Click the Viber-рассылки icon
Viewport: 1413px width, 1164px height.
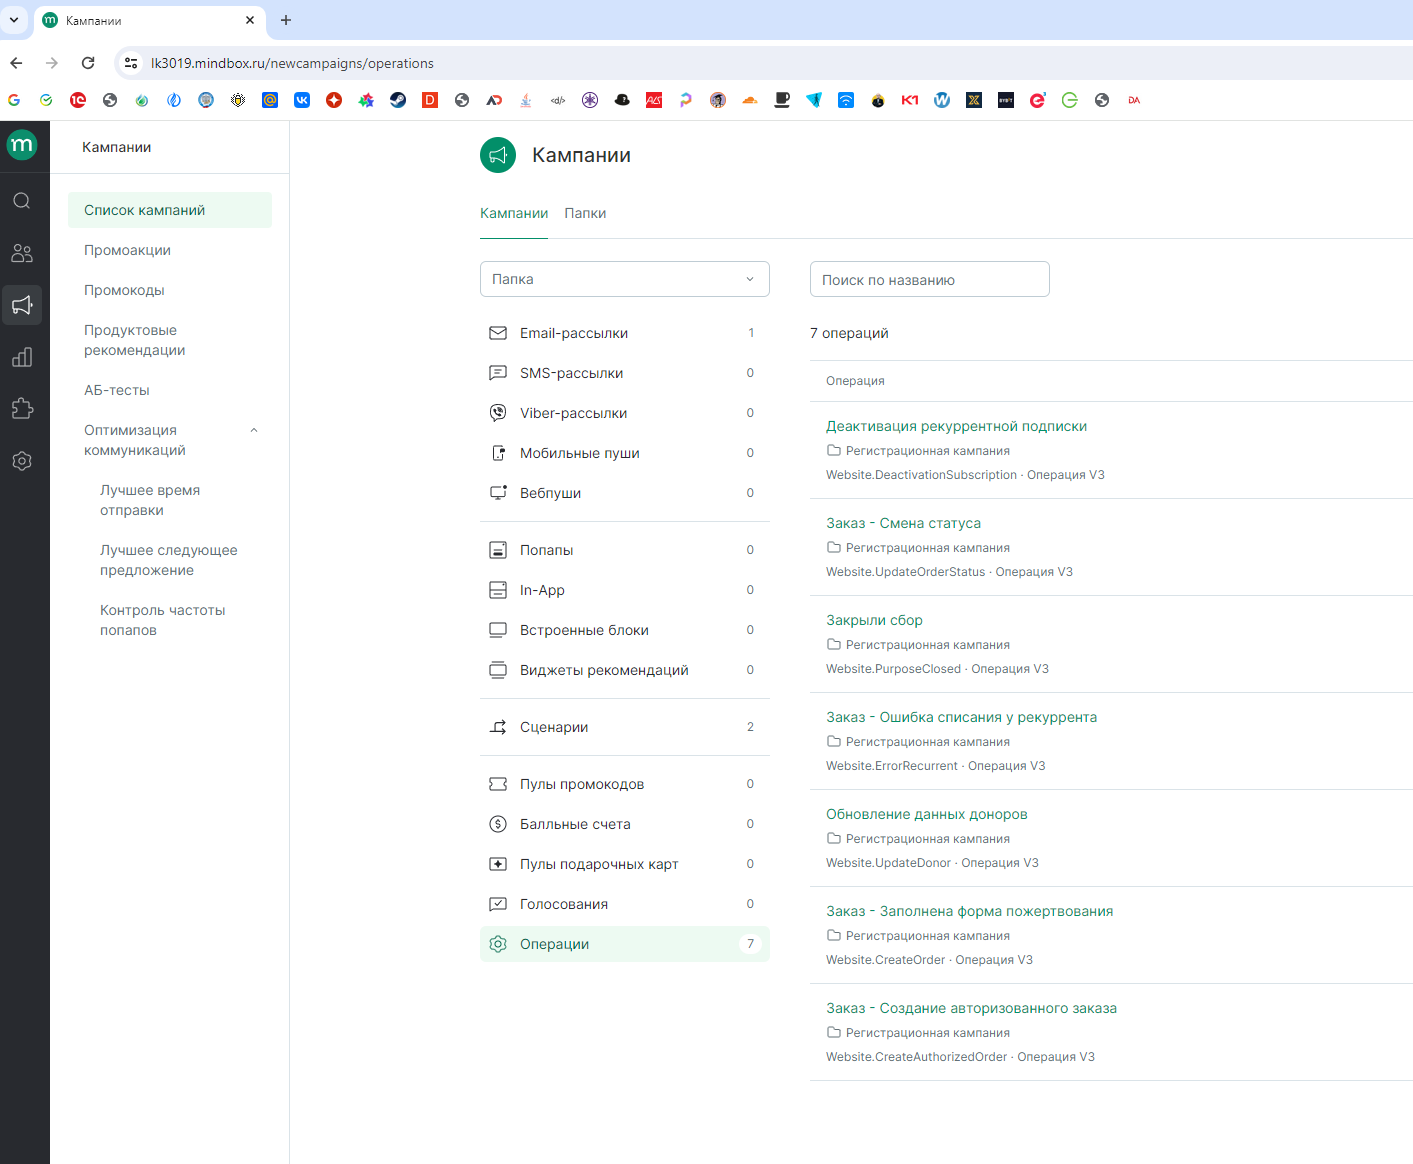(498, 413)
